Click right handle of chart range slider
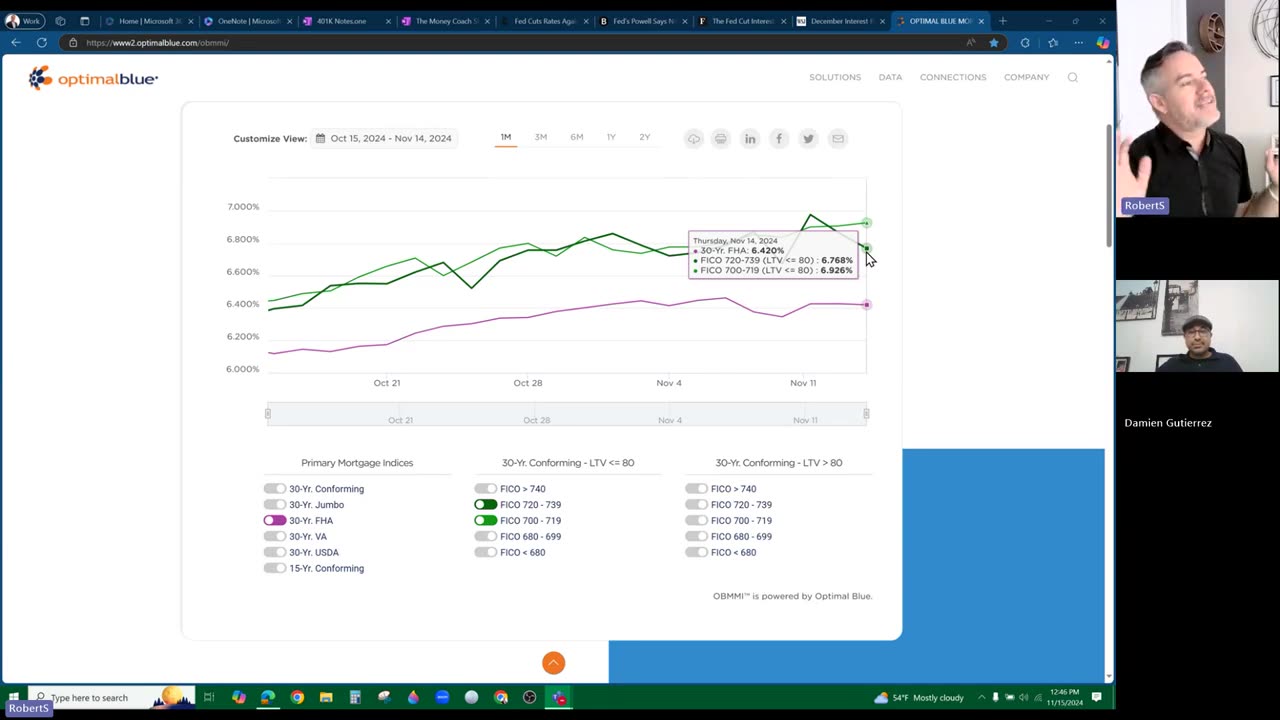This screenshot has width=1280, height=720. point(866,413)
